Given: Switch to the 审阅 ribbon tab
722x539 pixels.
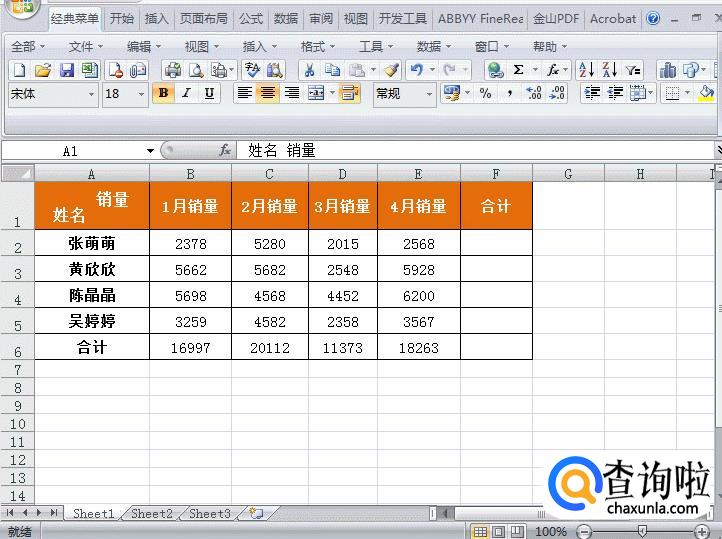Looking at the screenshot, I should coord(321,18).
